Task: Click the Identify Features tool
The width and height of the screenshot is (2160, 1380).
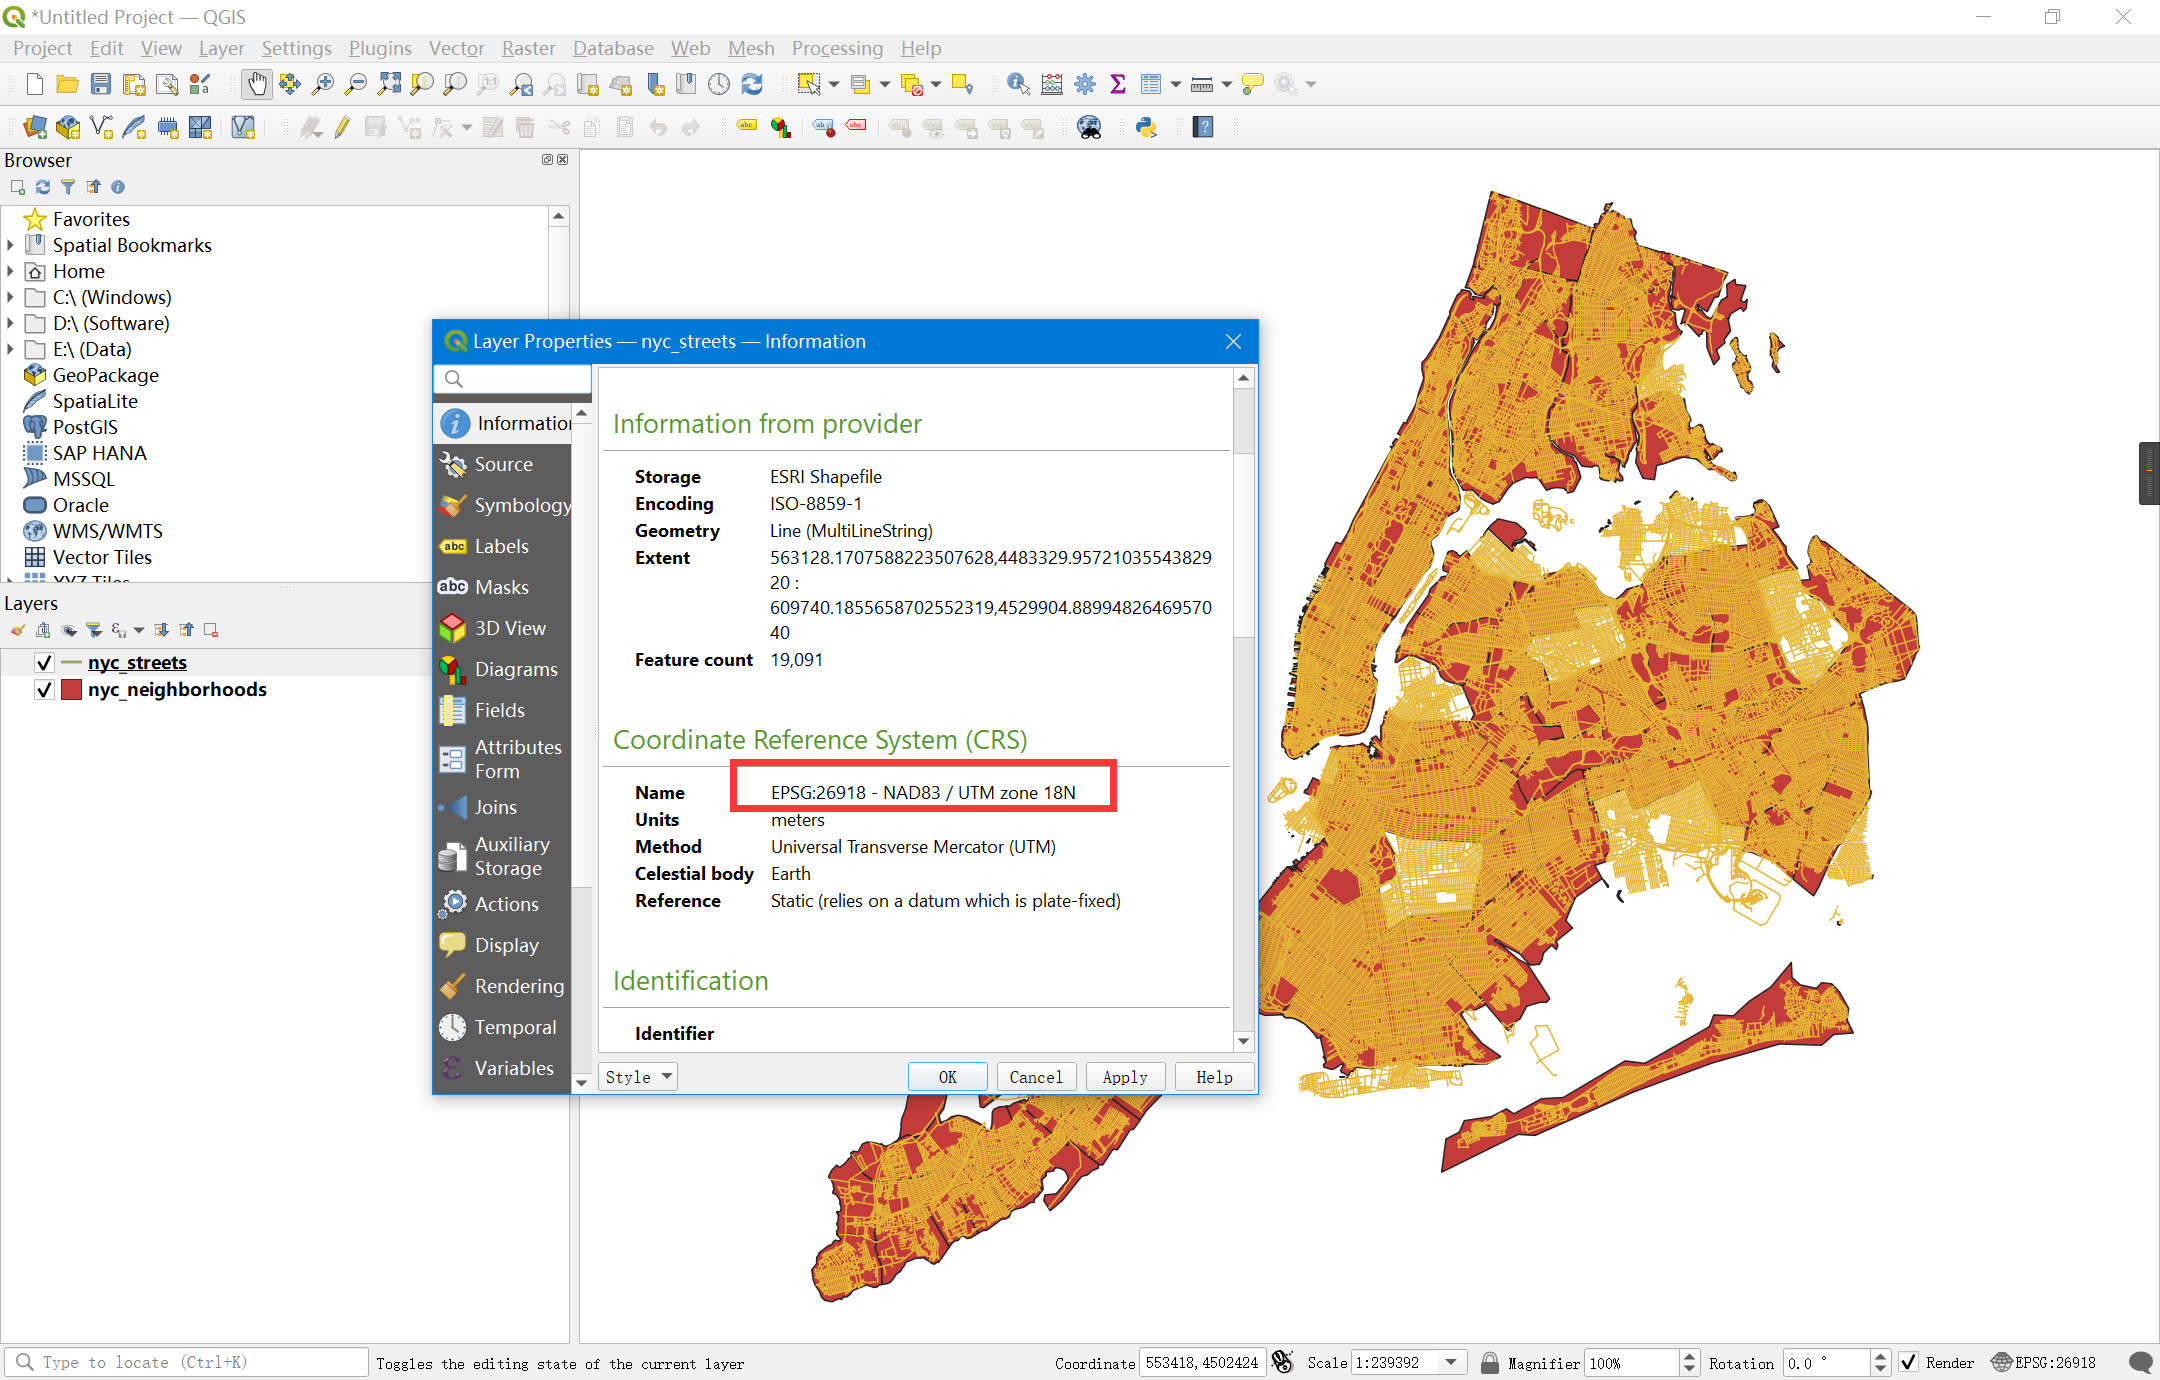Action: 1018,84
